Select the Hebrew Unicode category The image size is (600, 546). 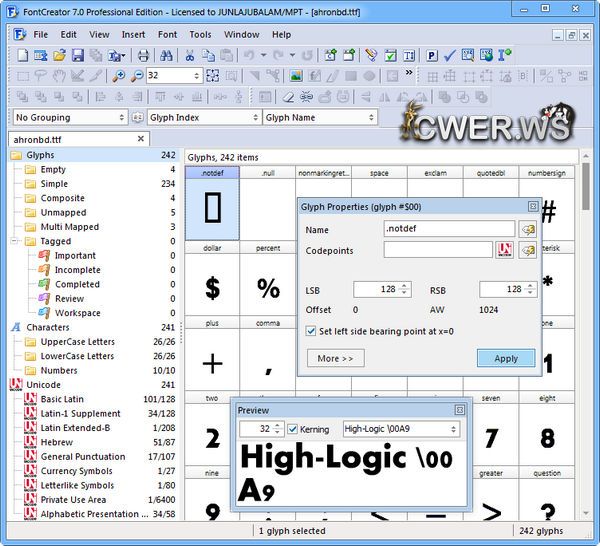[56, 442]
